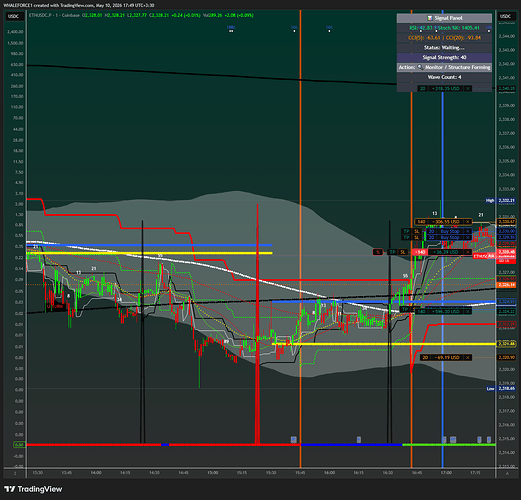Close the 20 order showing +318.35 USD
Viewport: 521px width, 500px height.
(468, 88)
